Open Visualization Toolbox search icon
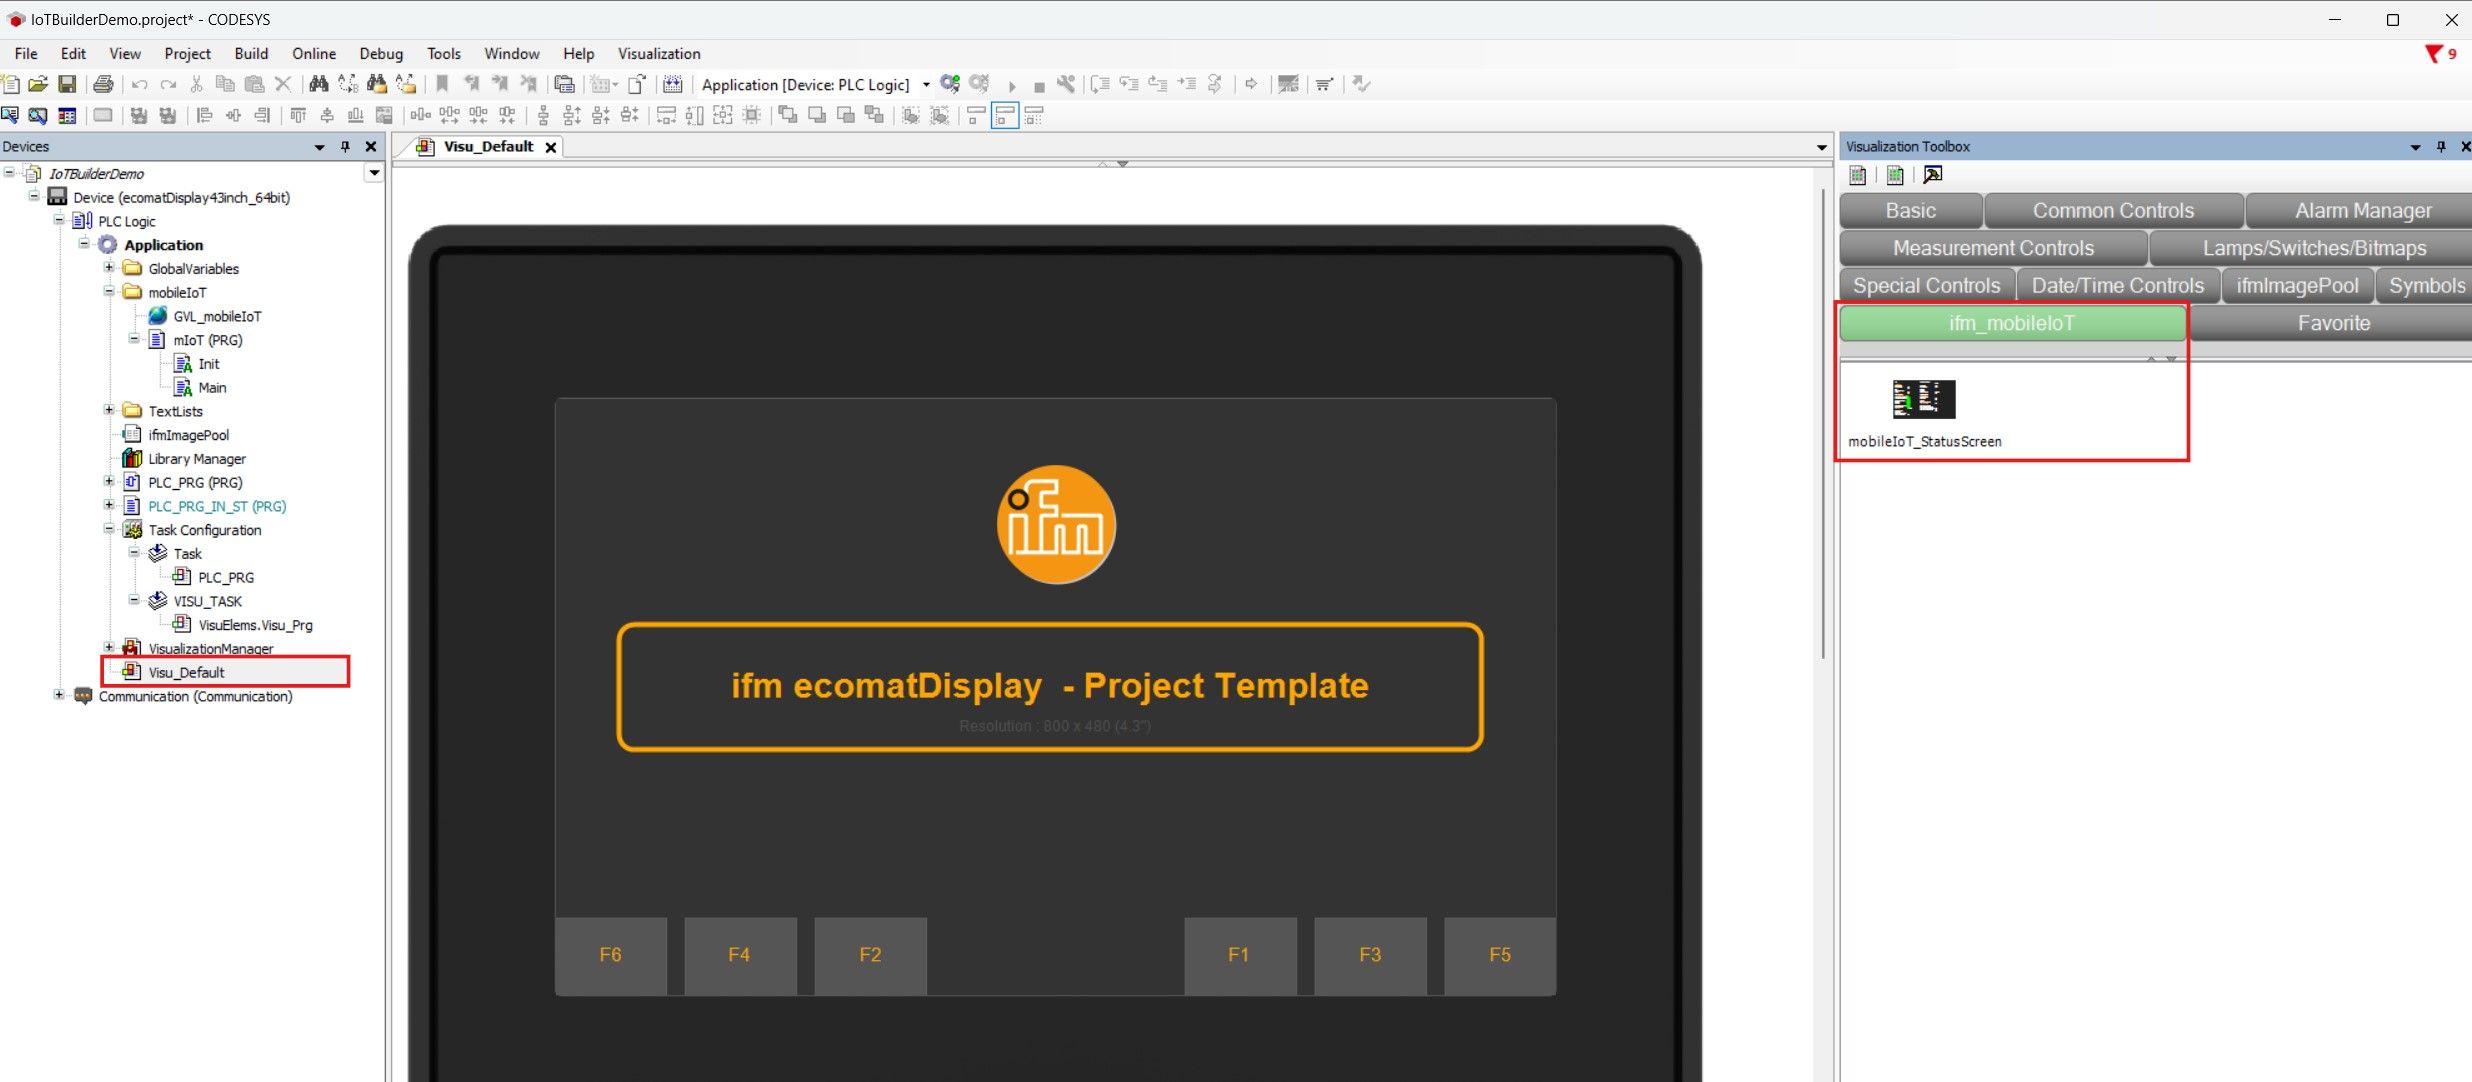 coord(1933,175)
